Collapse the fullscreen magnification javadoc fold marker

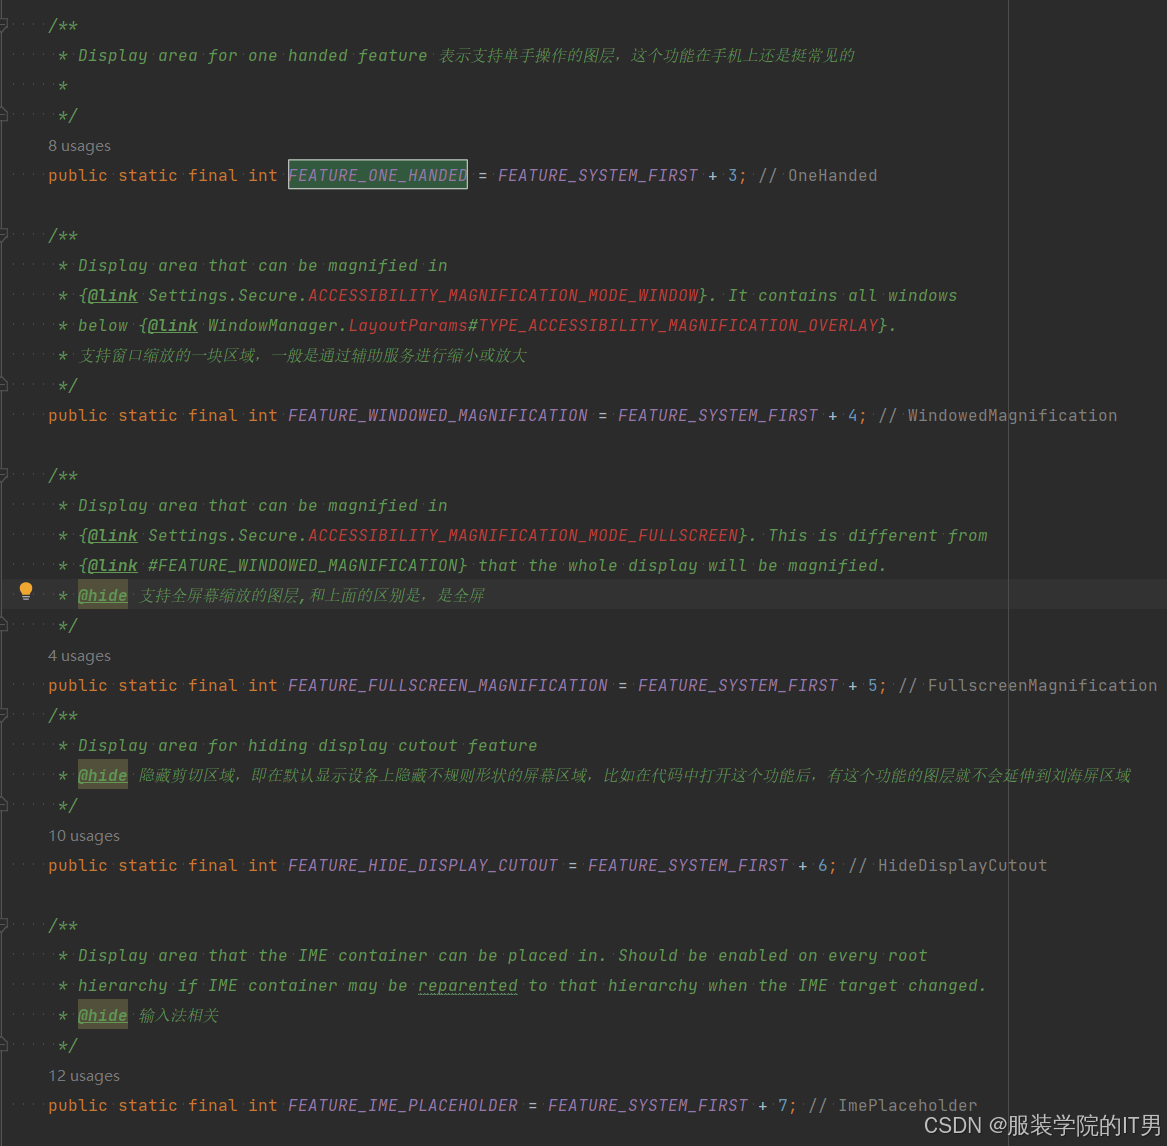[x=3, y=475]
